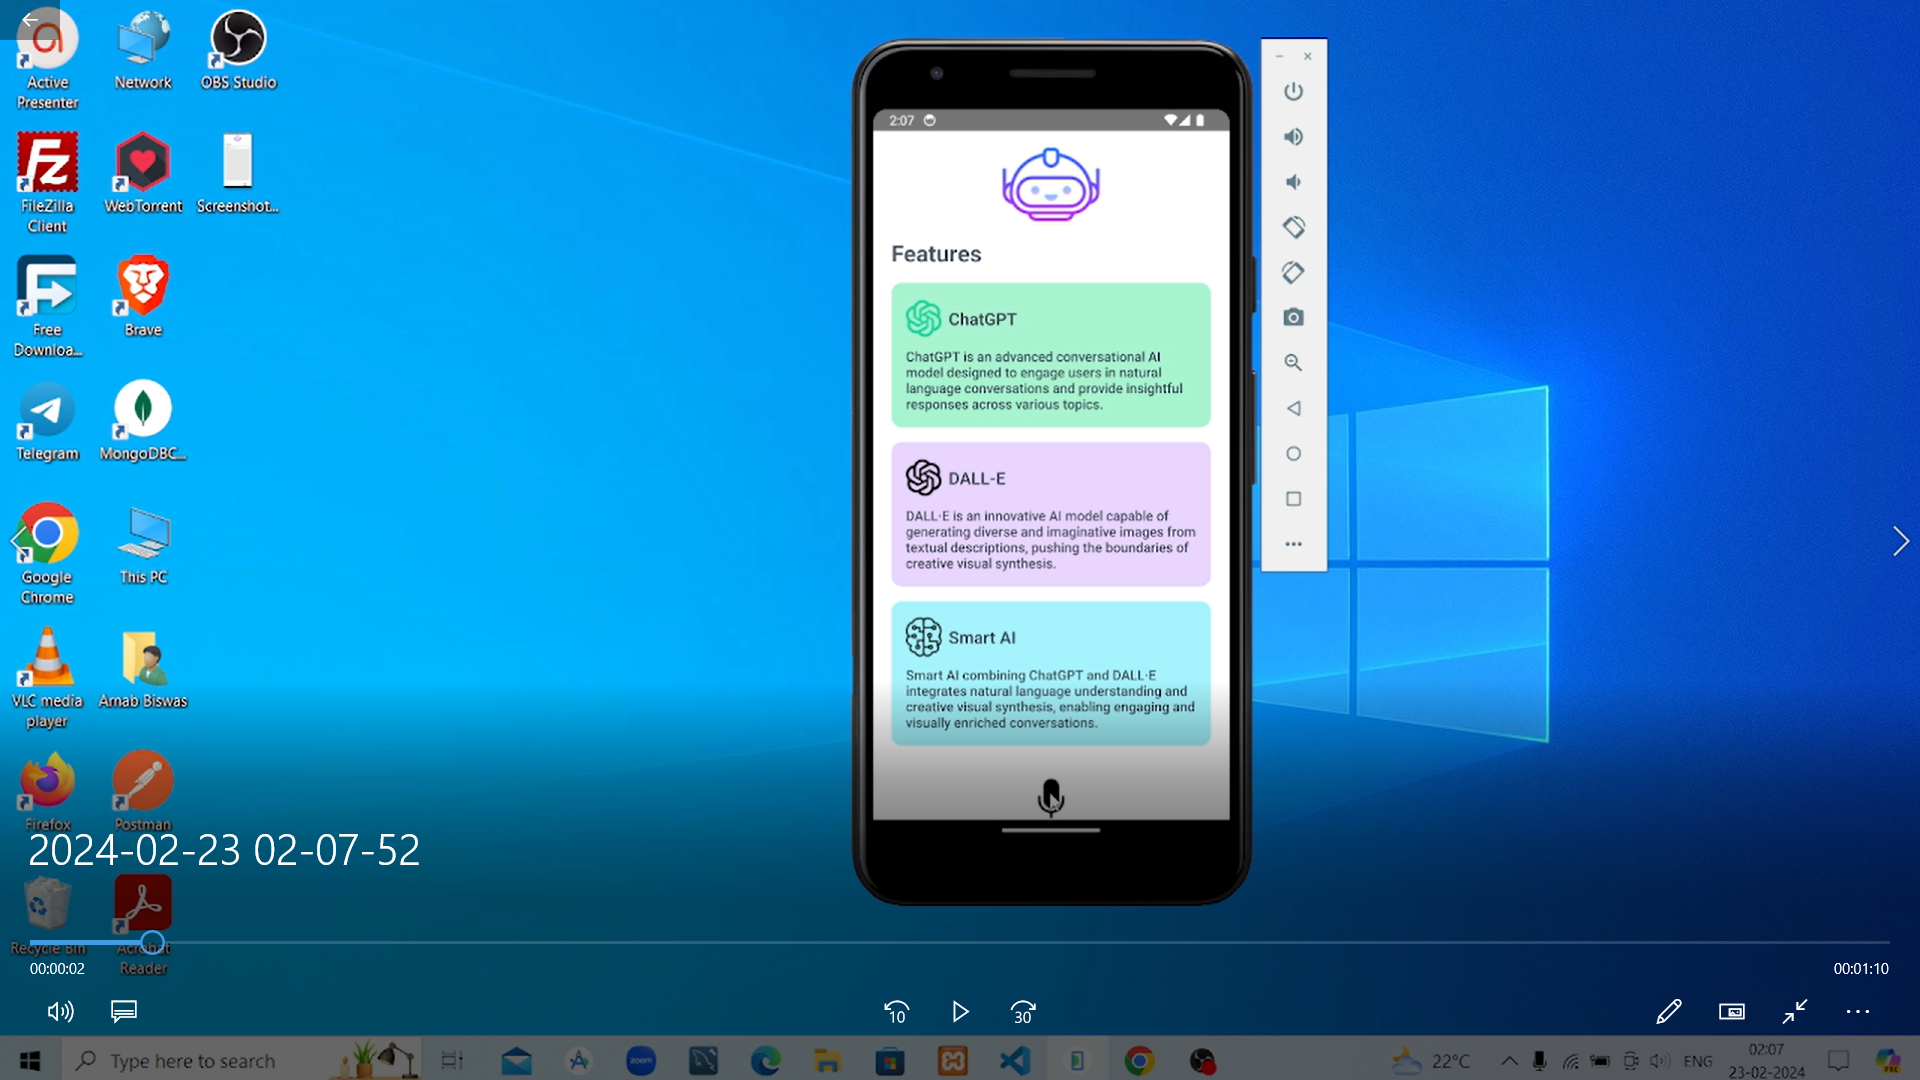Open the ActivePresenter desktop shortcut
1920x1080 pixels.
(47, 60)
